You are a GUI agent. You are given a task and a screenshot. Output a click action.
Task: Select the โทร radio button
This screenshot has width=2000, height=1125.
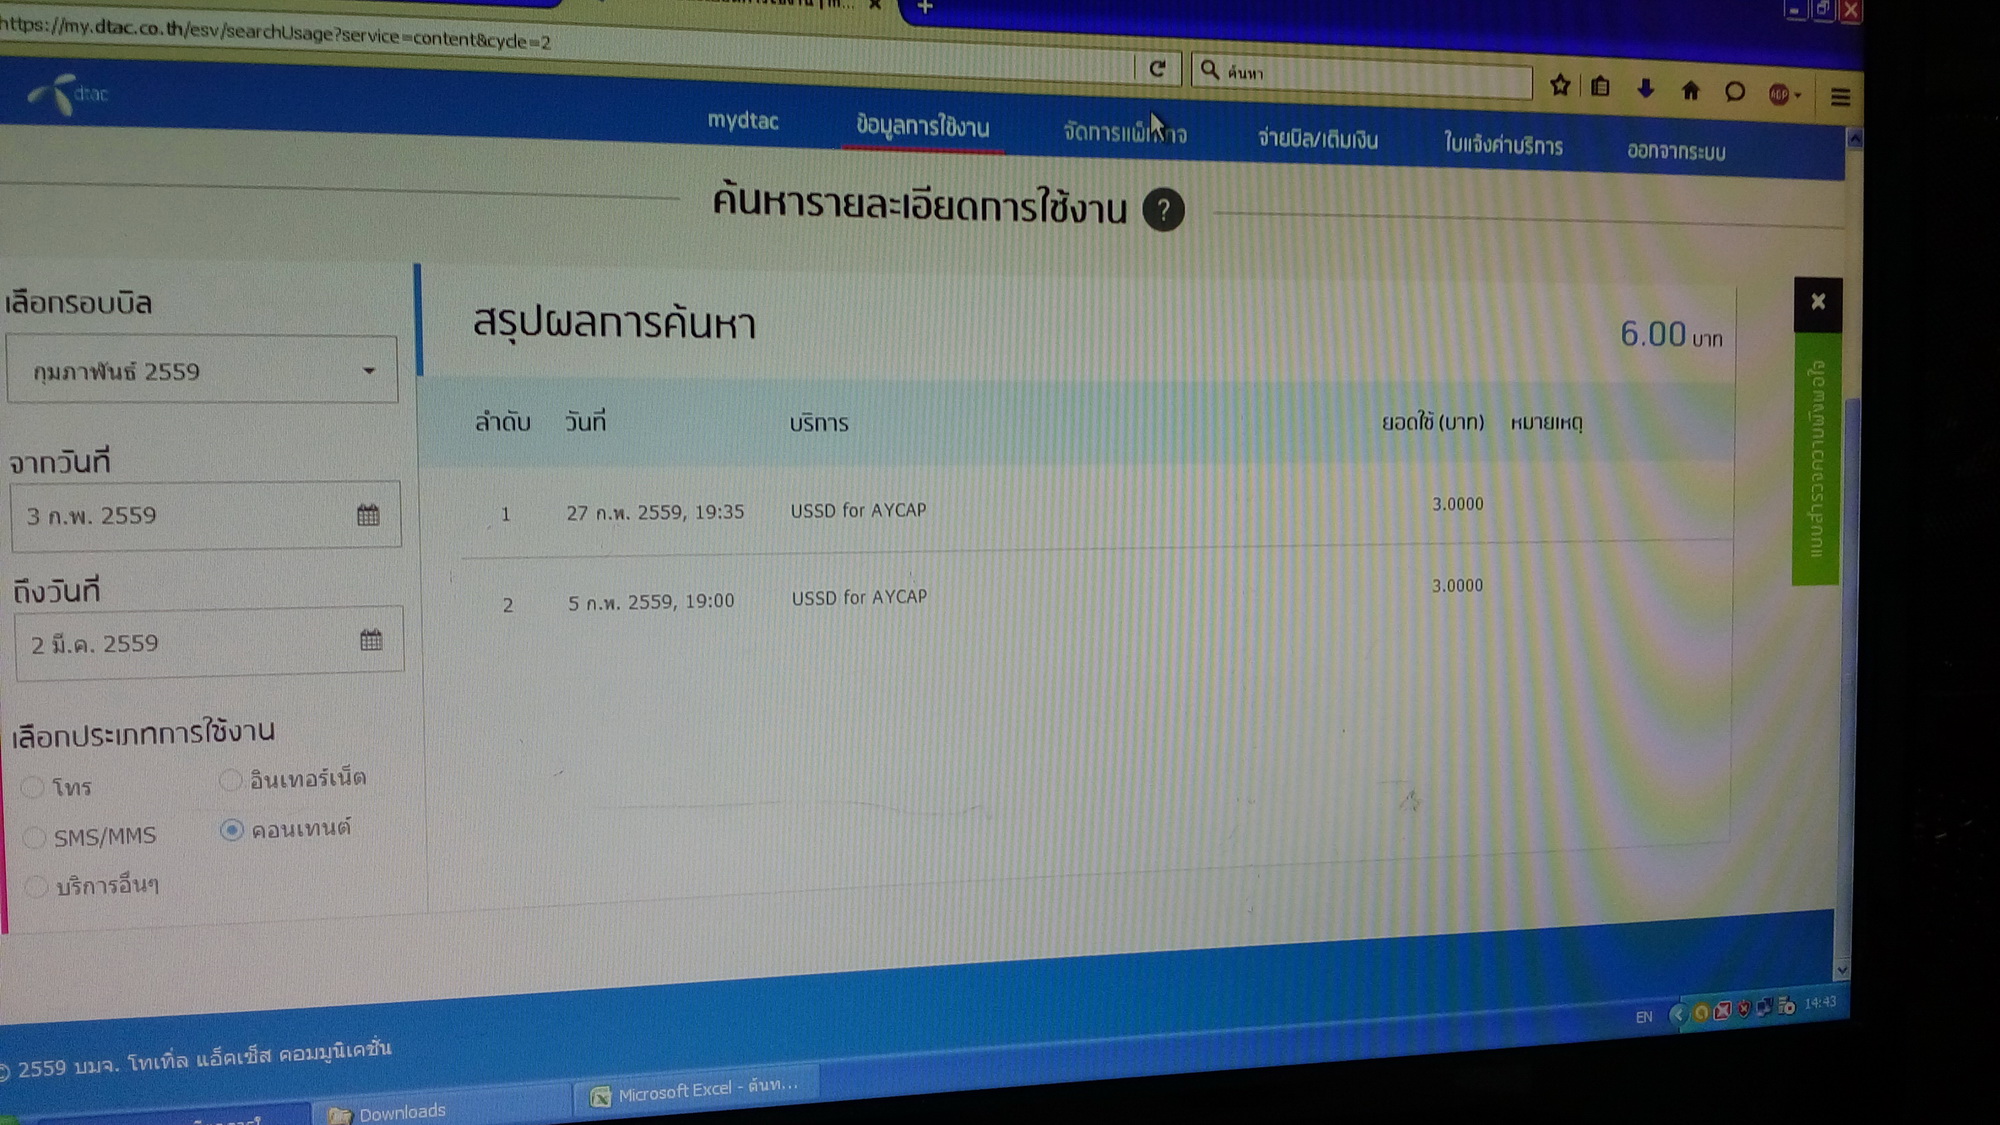click(33, 787)
